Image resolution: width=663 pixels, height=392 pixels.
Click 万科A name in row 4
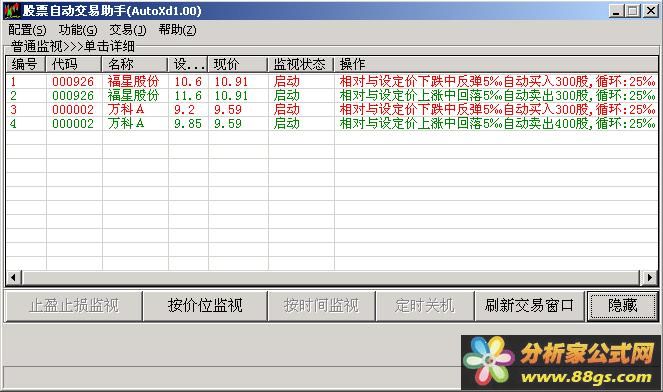126,123
